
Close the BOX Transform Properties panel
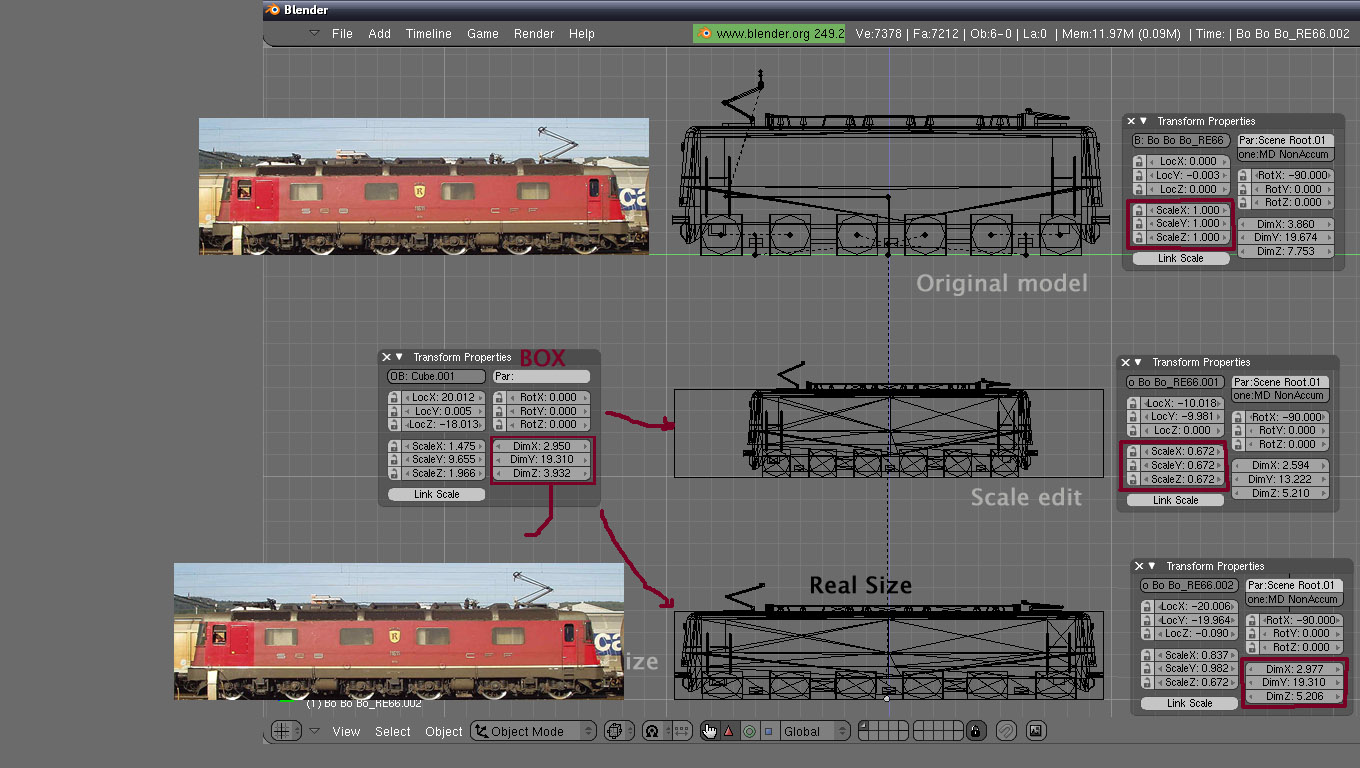click(386, 357)
